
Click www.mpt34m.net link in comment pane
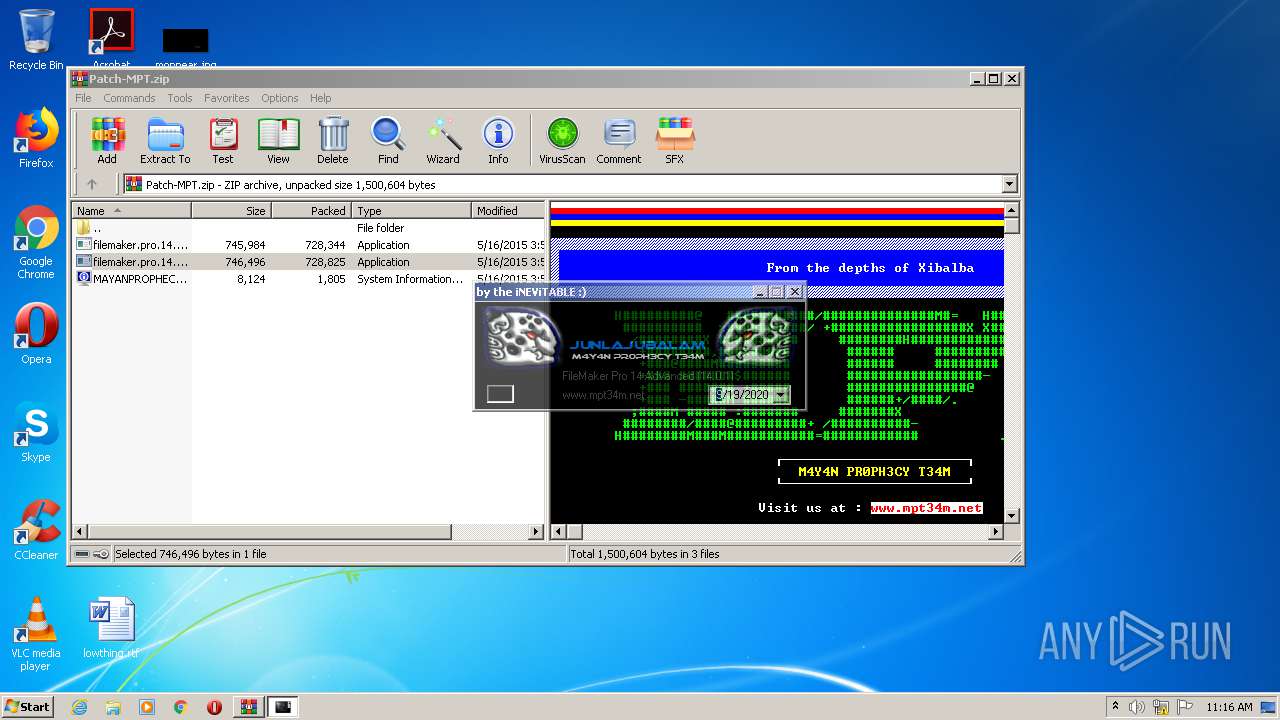click(x=926, y=508)
